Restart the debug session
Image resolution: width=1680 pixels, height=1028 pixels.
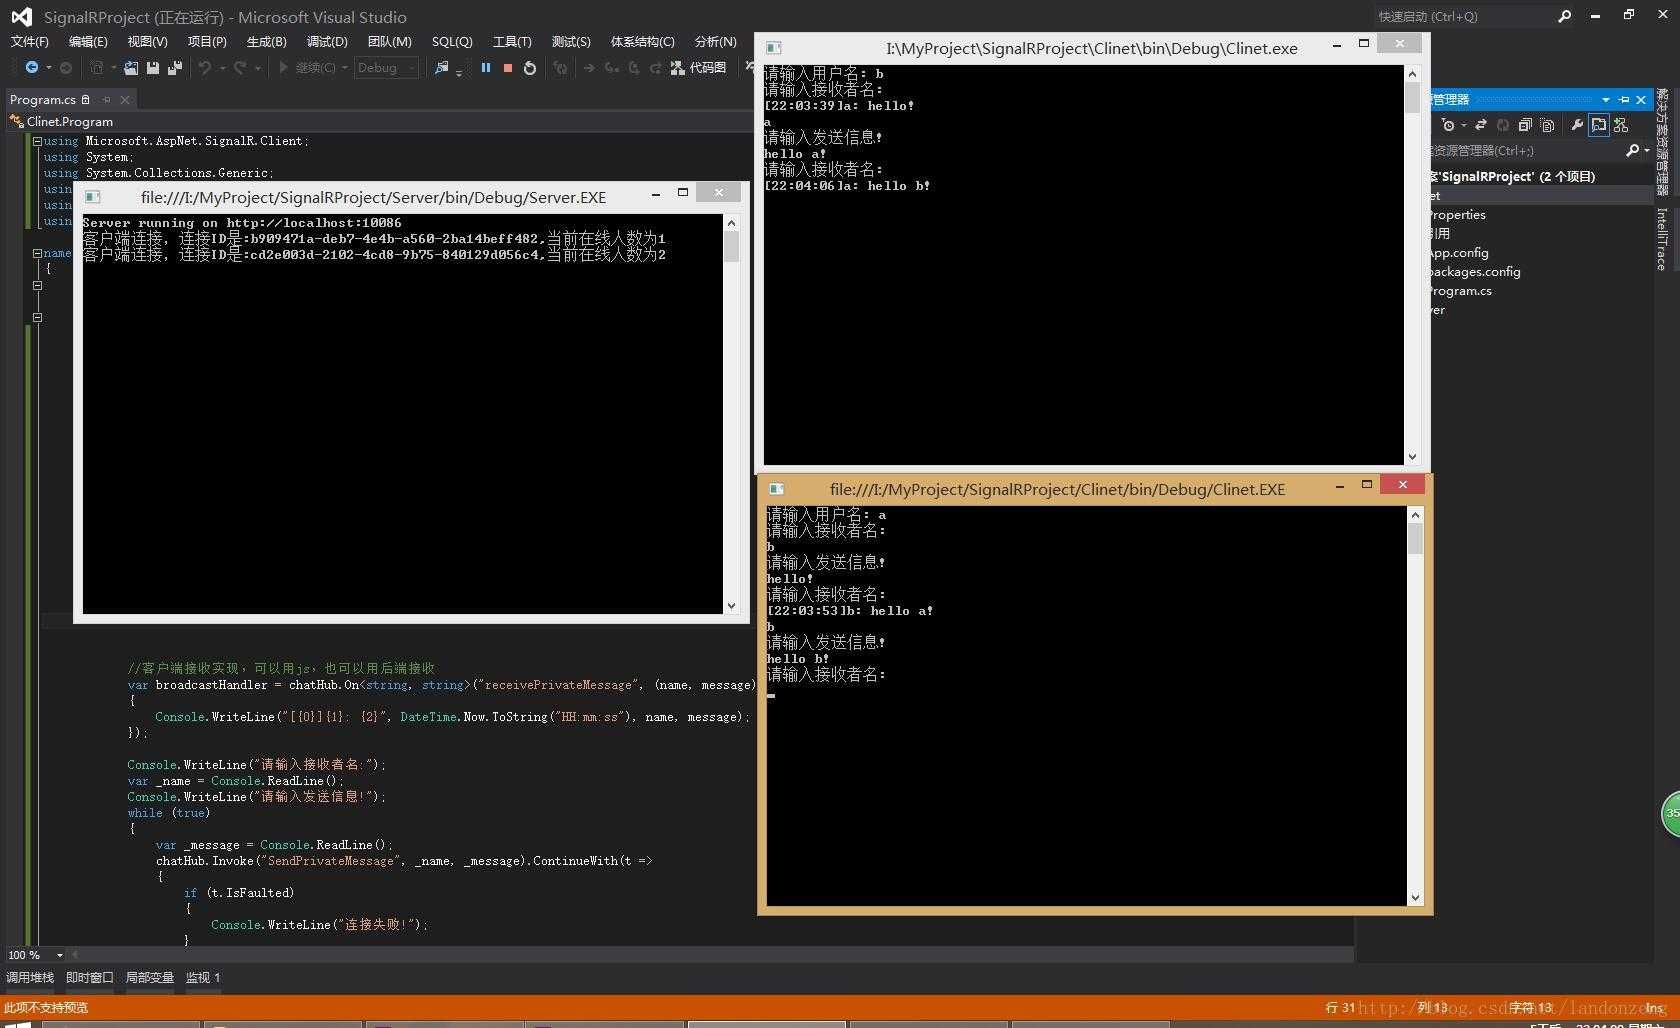pyautogui.click(x=530, y=68)
